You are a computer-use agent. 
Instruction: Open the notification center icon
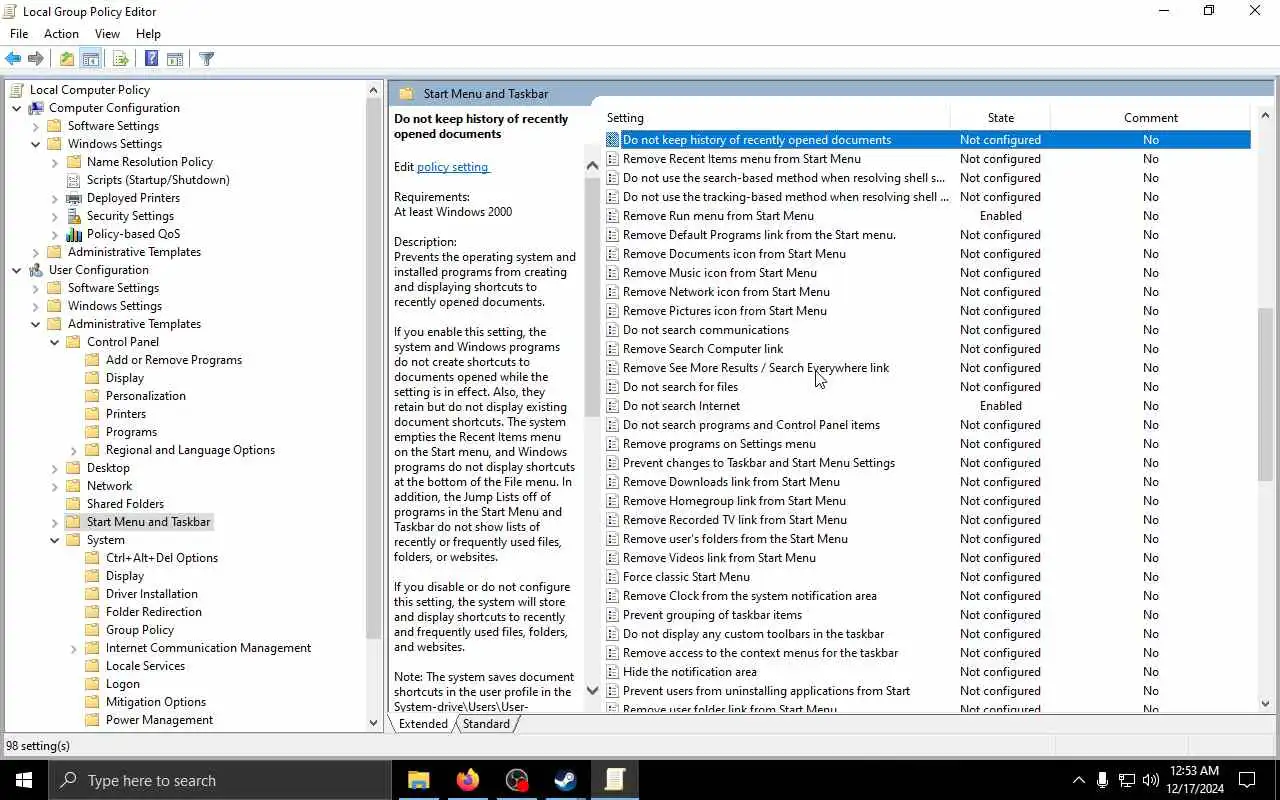(1247, 780)
